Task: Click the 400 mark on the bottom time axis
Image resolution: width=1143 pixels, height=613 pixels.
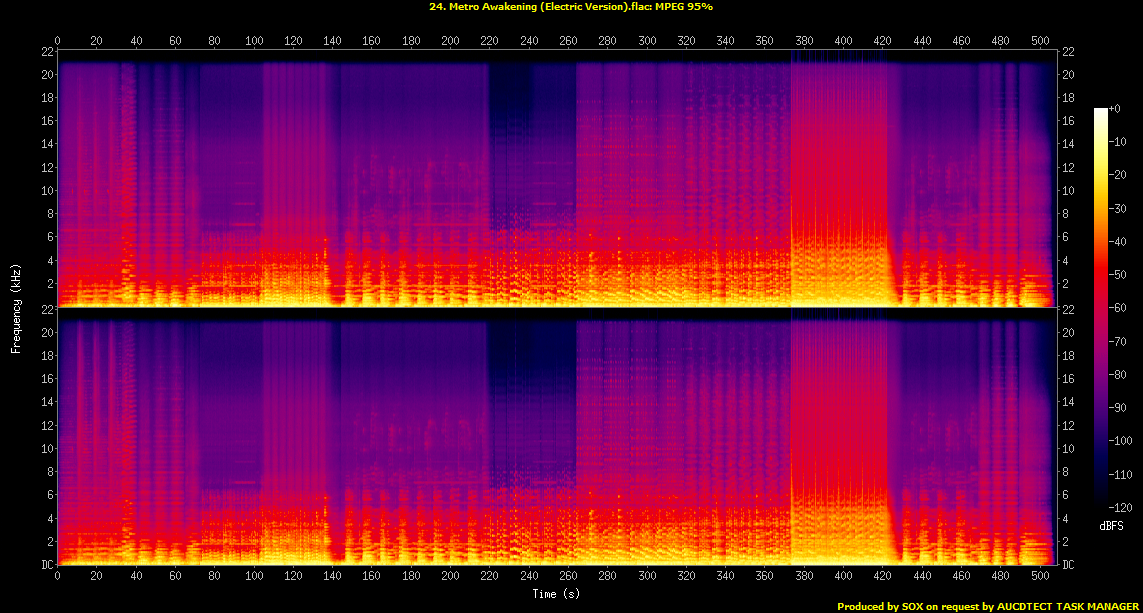Action: (x=844, y=577)
